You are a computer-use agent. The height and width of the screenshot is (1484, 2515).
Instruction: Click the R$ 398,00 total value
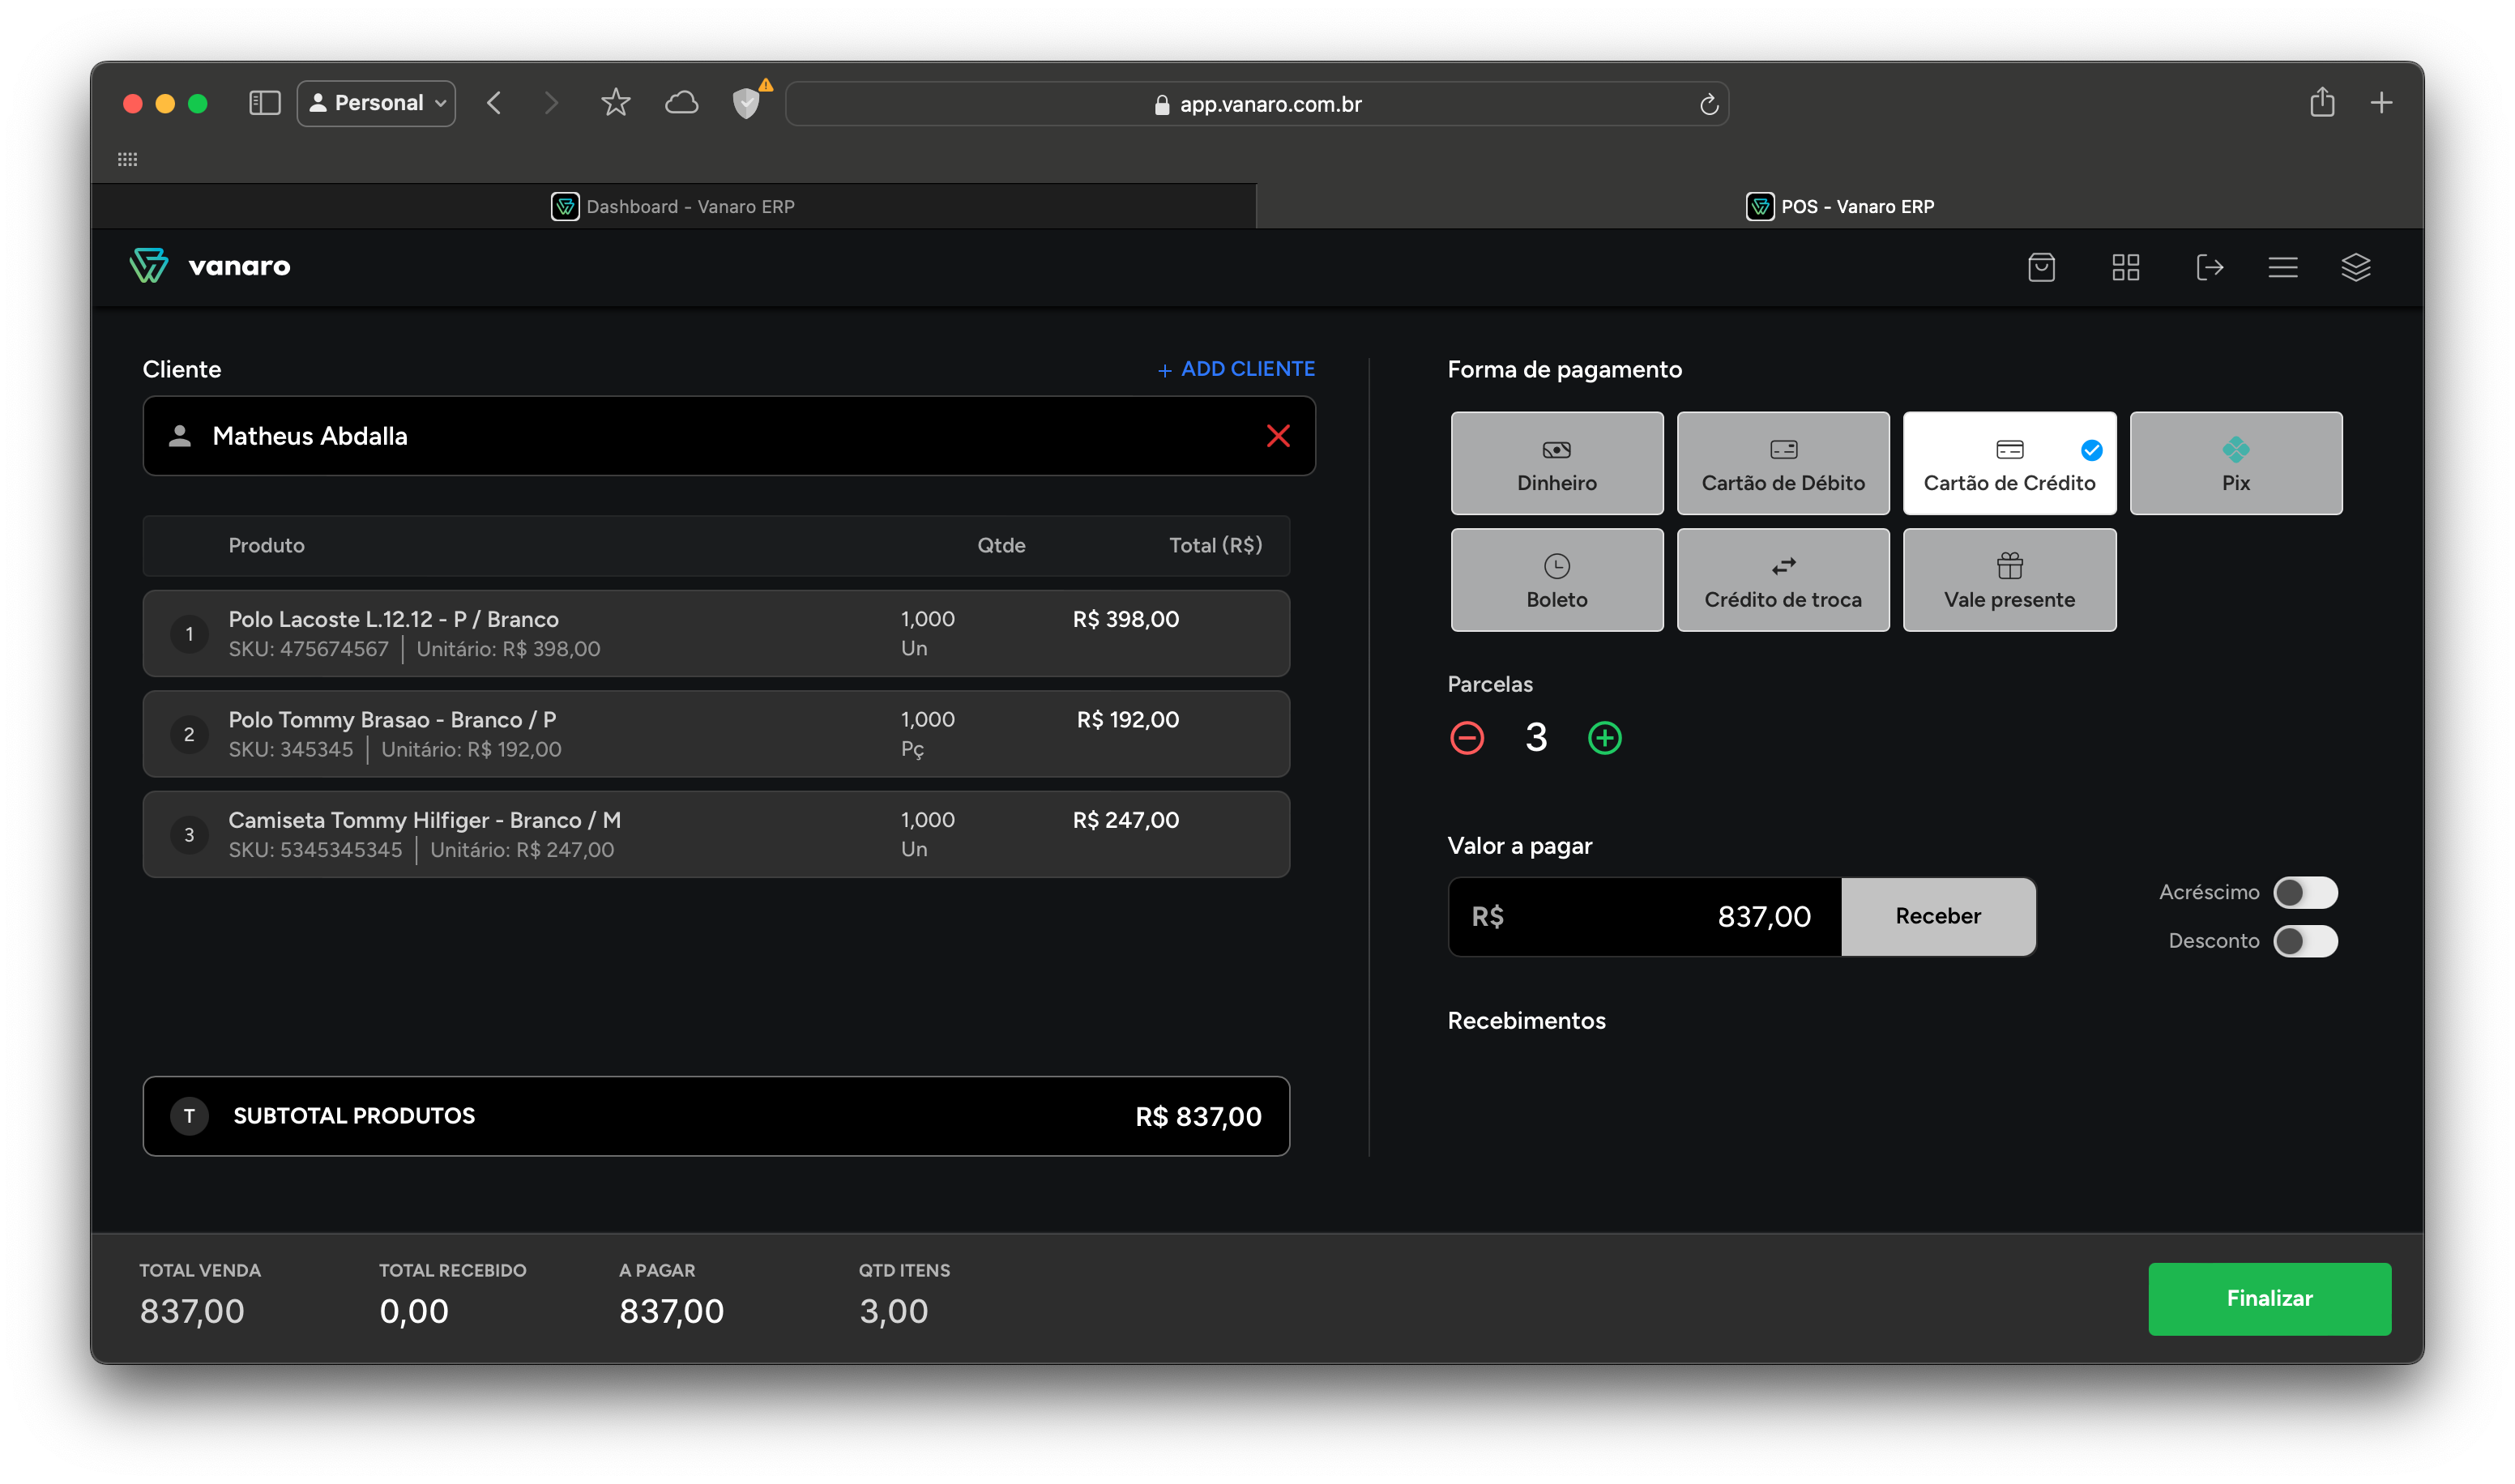click(1125, 619)
